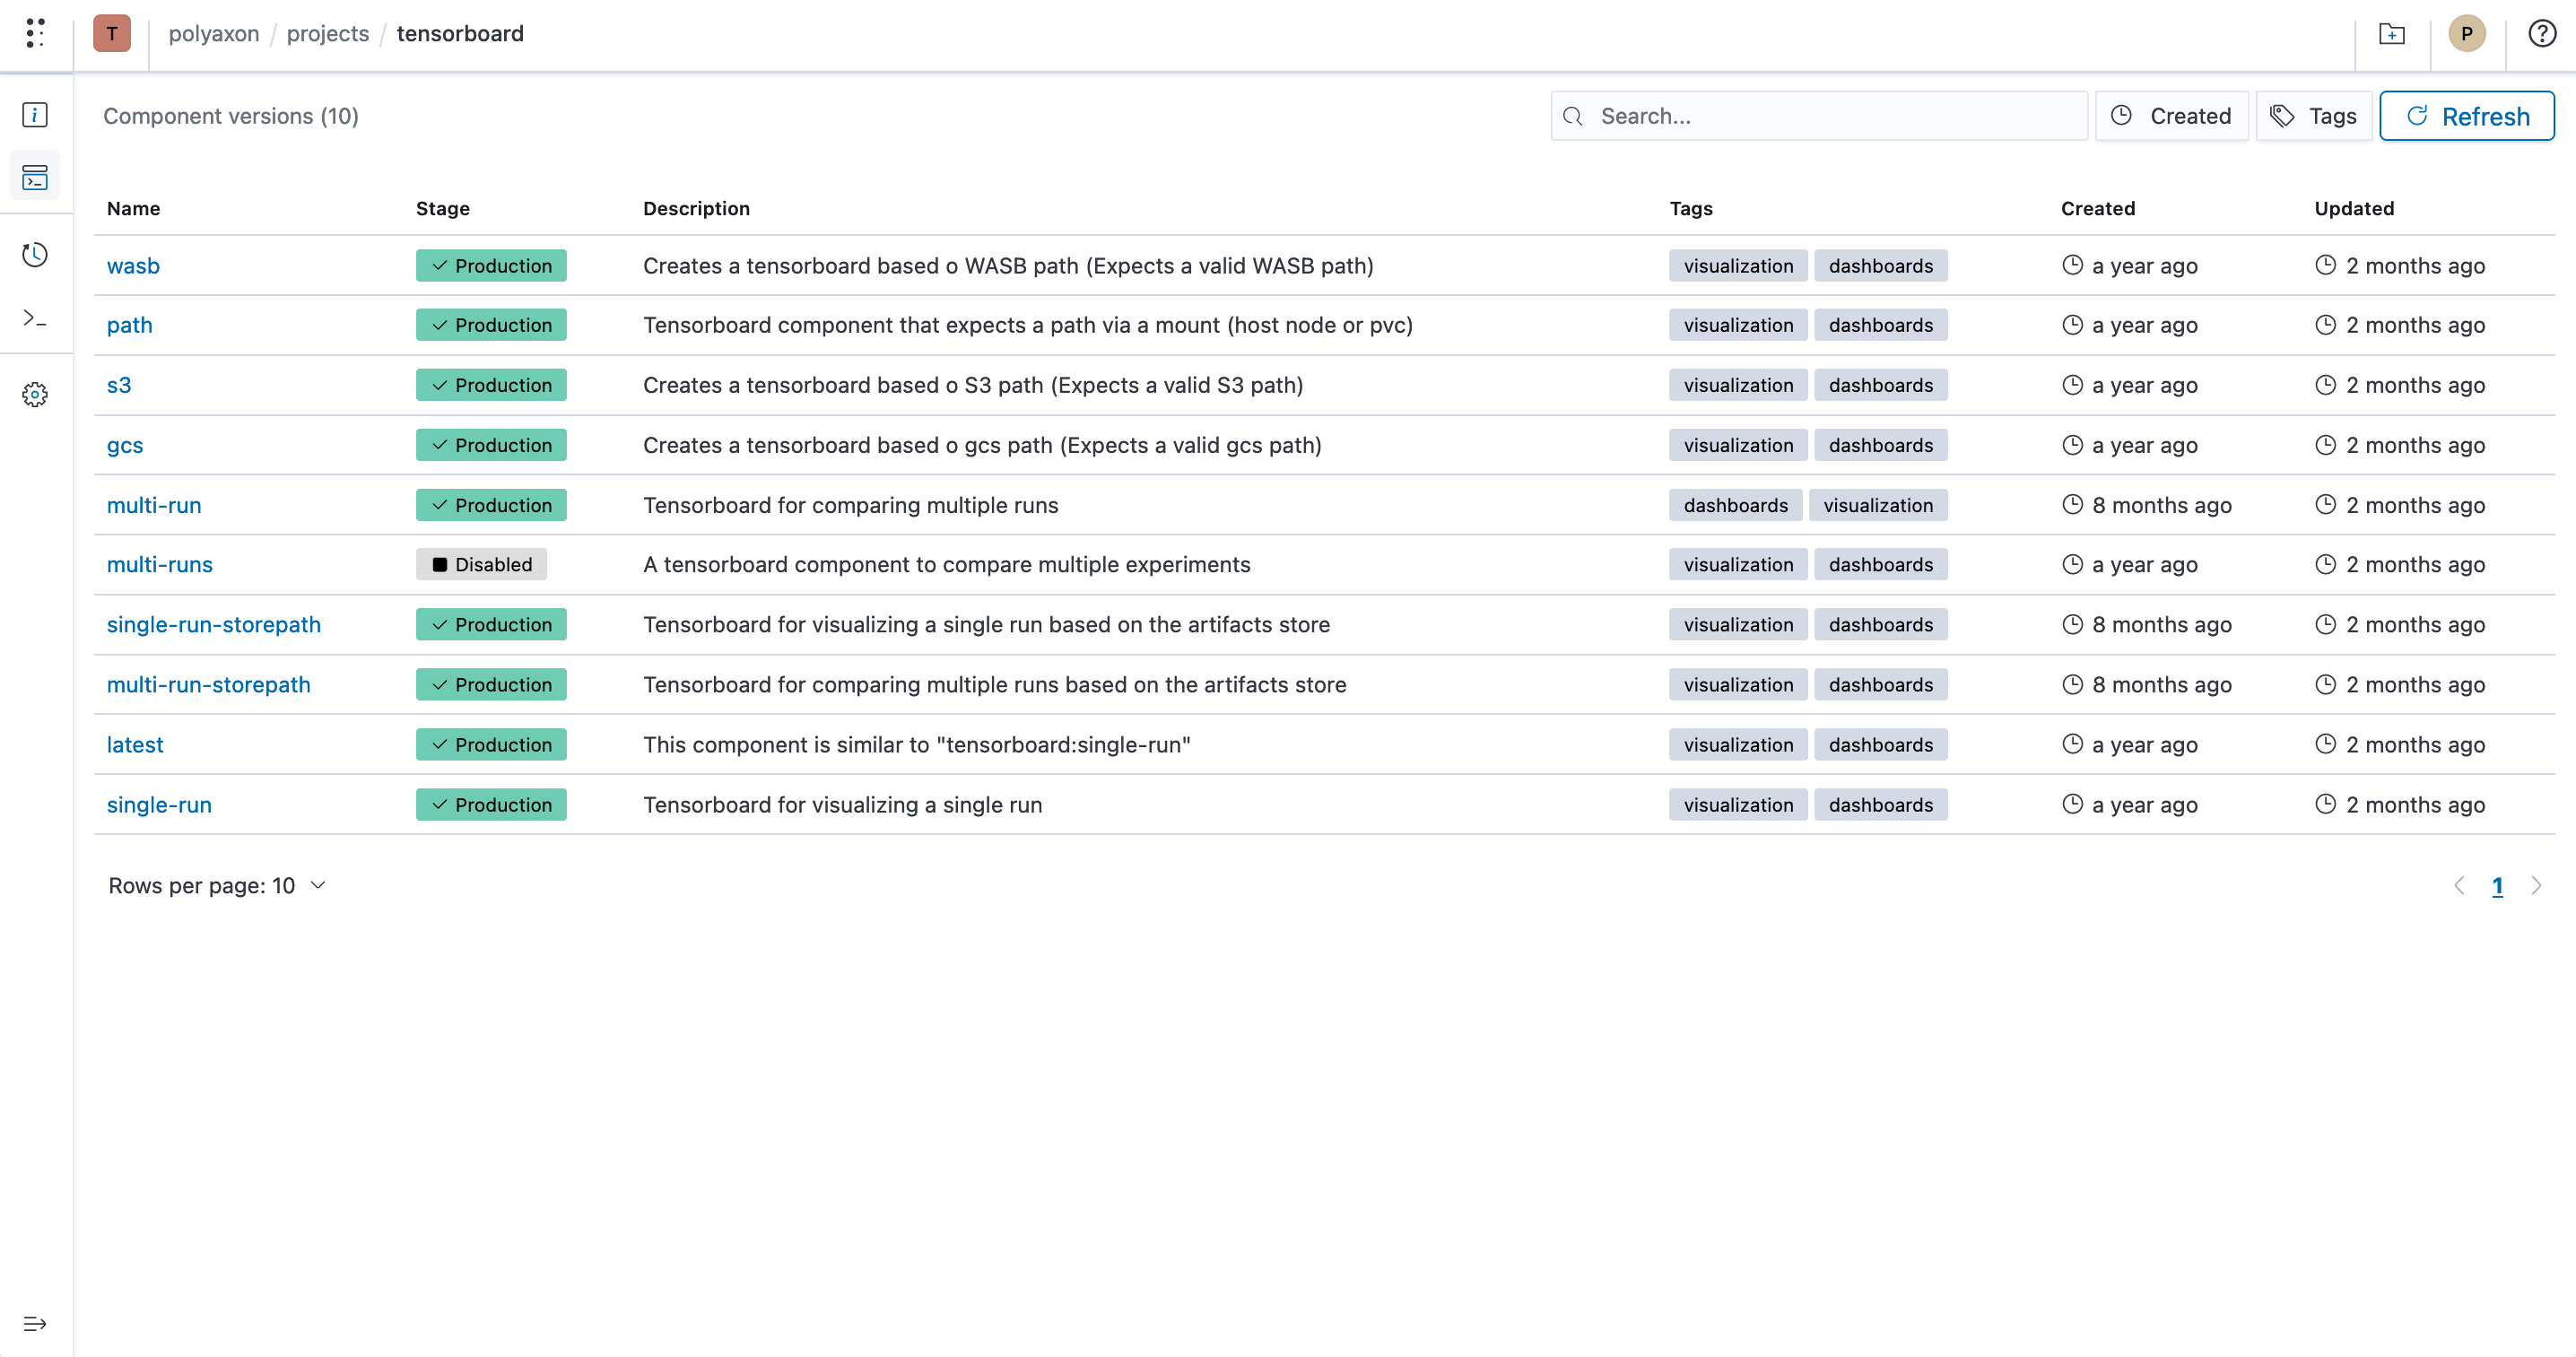
Task: Open the multi-runs component version
Action: pyautogui.click(x=160, y=564)
